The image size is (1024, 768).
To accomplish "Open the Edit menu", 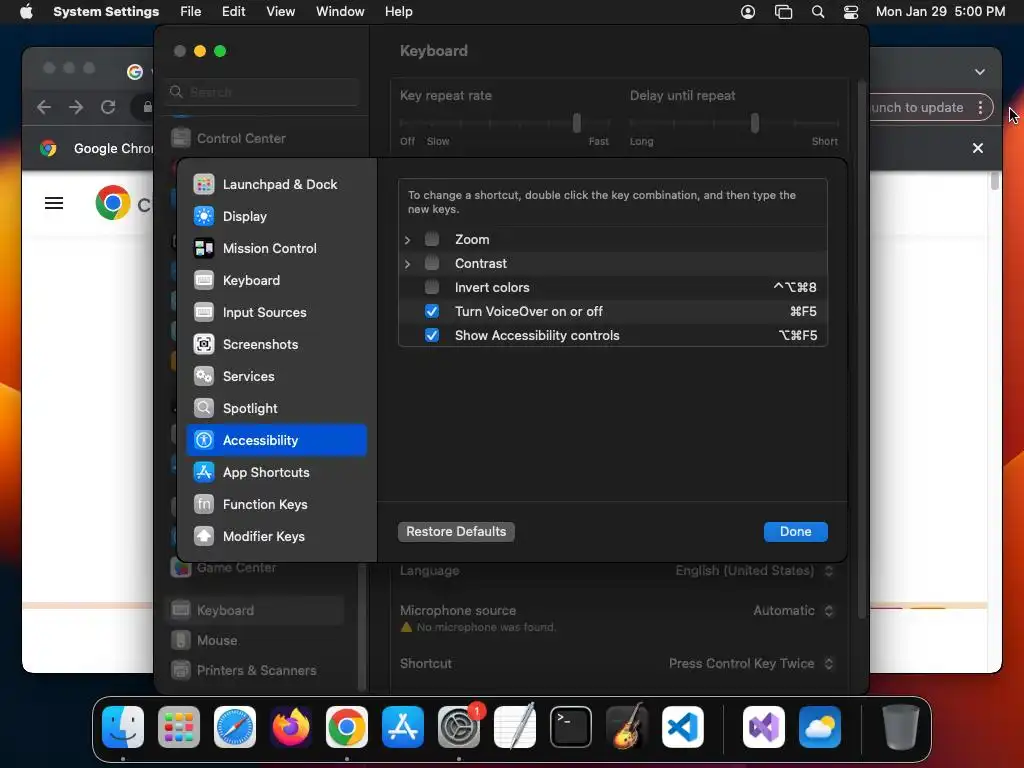I will (233, 11).
